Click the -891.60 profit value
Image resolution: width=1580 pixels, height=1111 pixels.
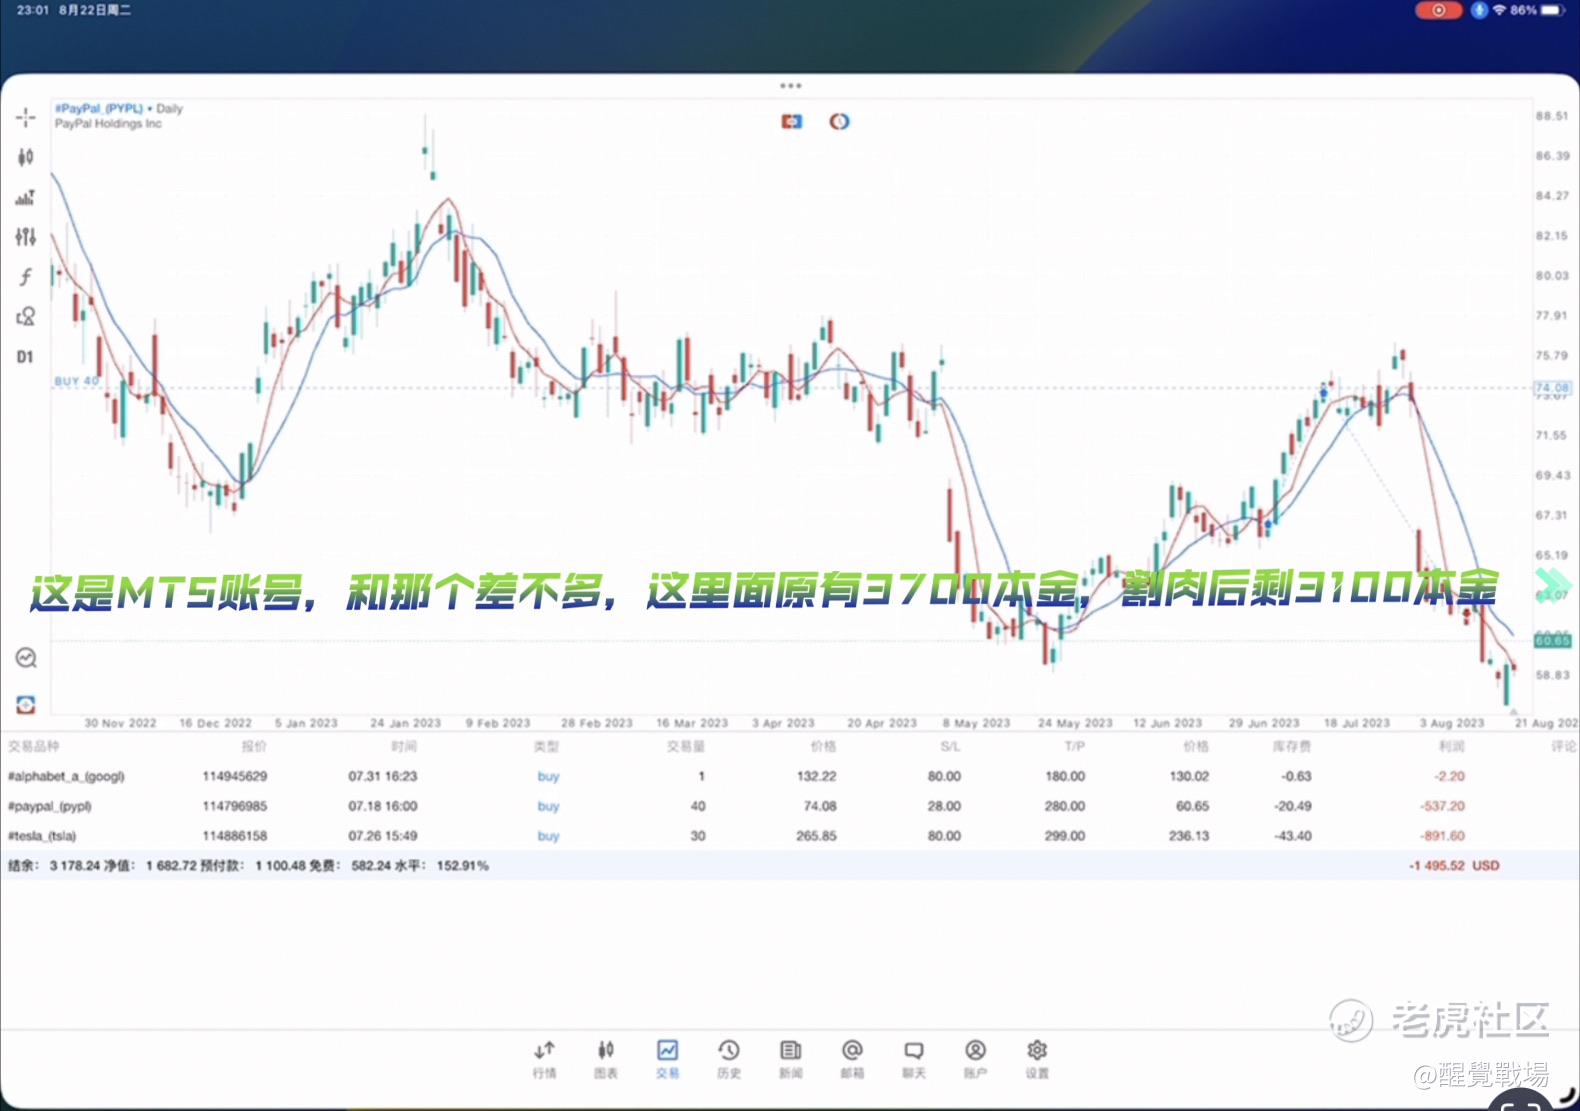pyautogui.click(x=1442, y=836)
